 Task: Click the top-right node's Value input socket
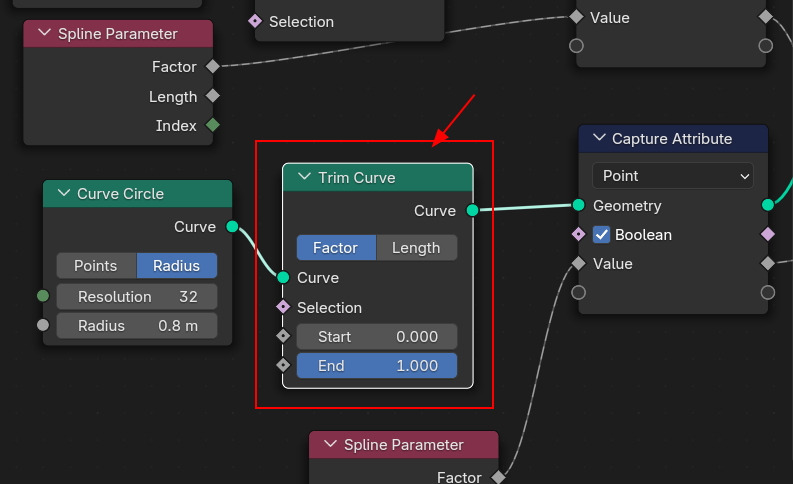577,17
